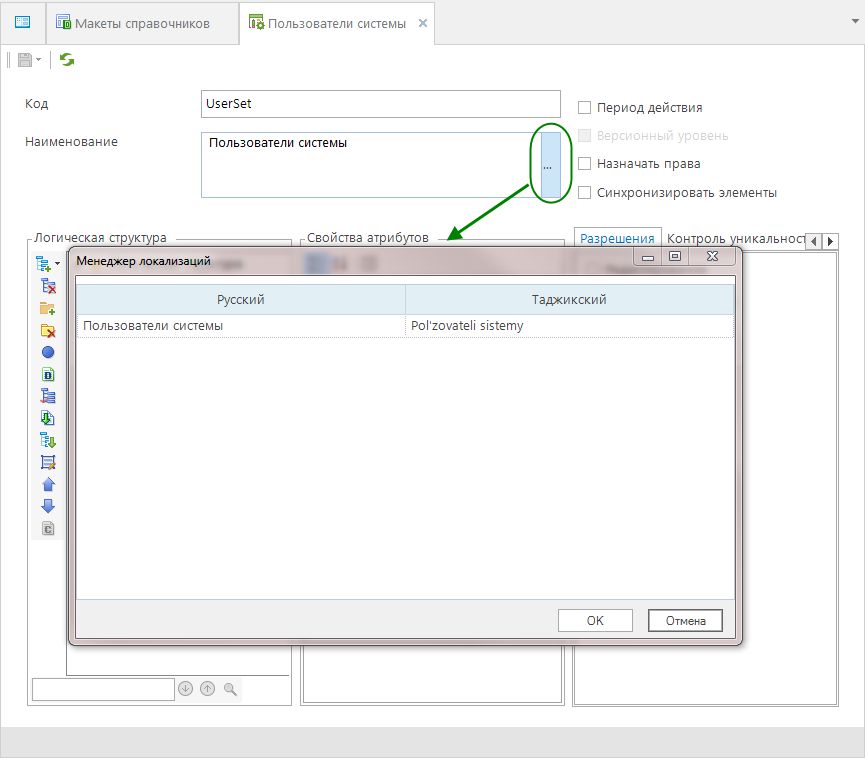Open the save button dropdown arrow
This screenshot has width=865, height=758.
(x=39, y=60)
